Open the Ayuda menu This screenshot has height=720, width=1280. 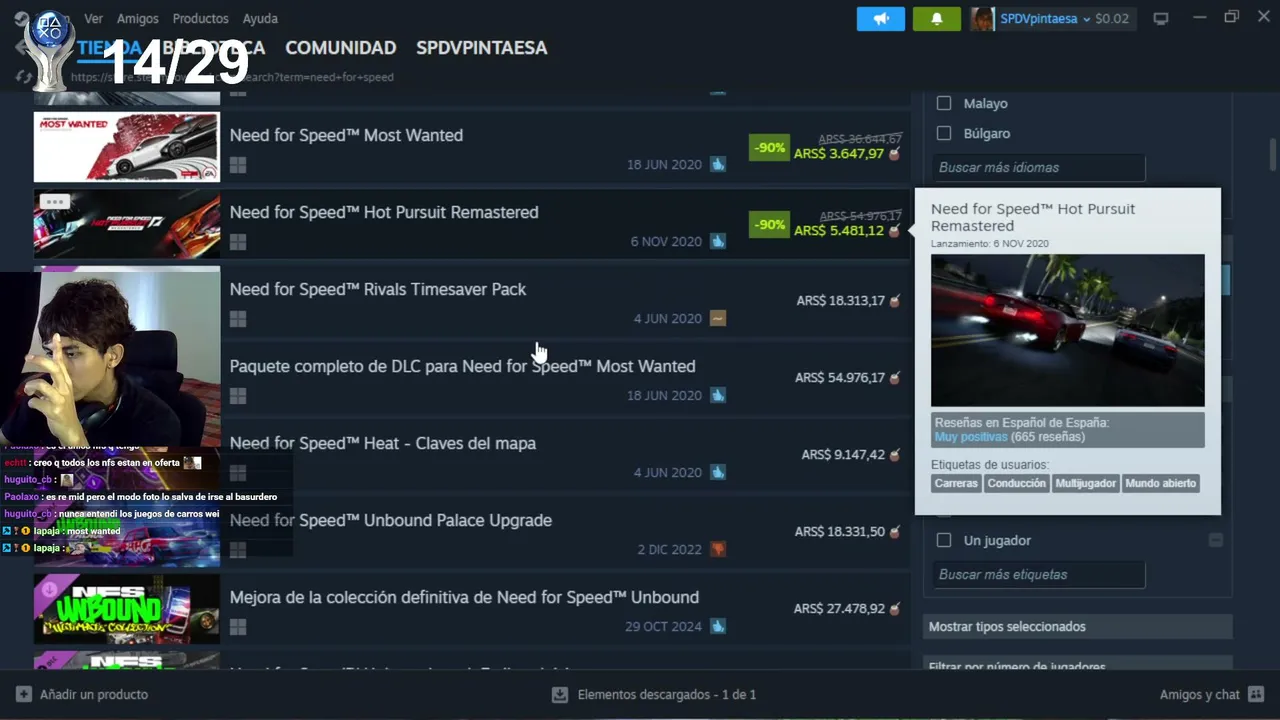click(260, 19)
